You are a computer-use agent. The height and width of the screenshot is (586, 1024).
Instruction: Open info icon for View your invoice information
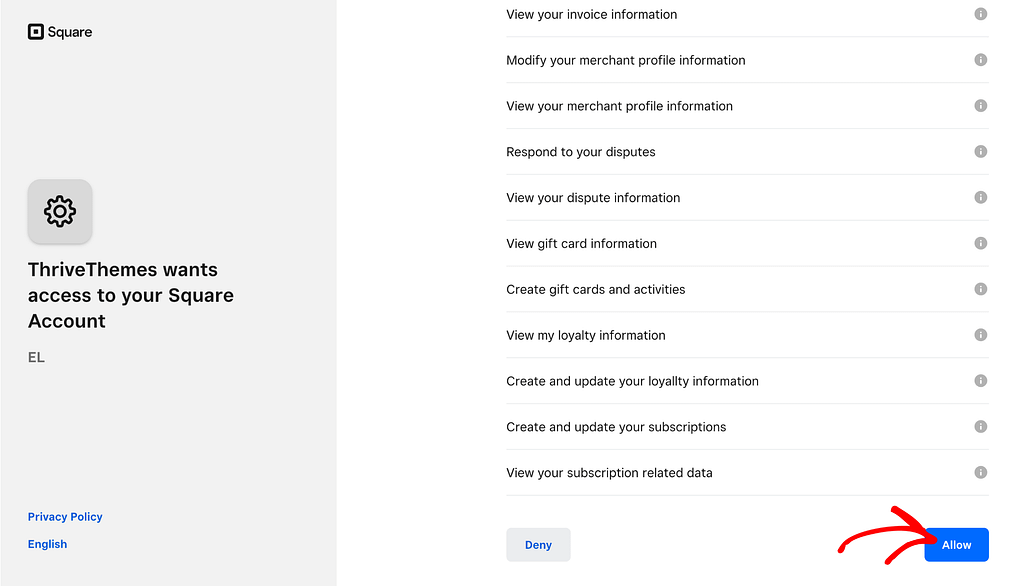(x=980, y=14)
